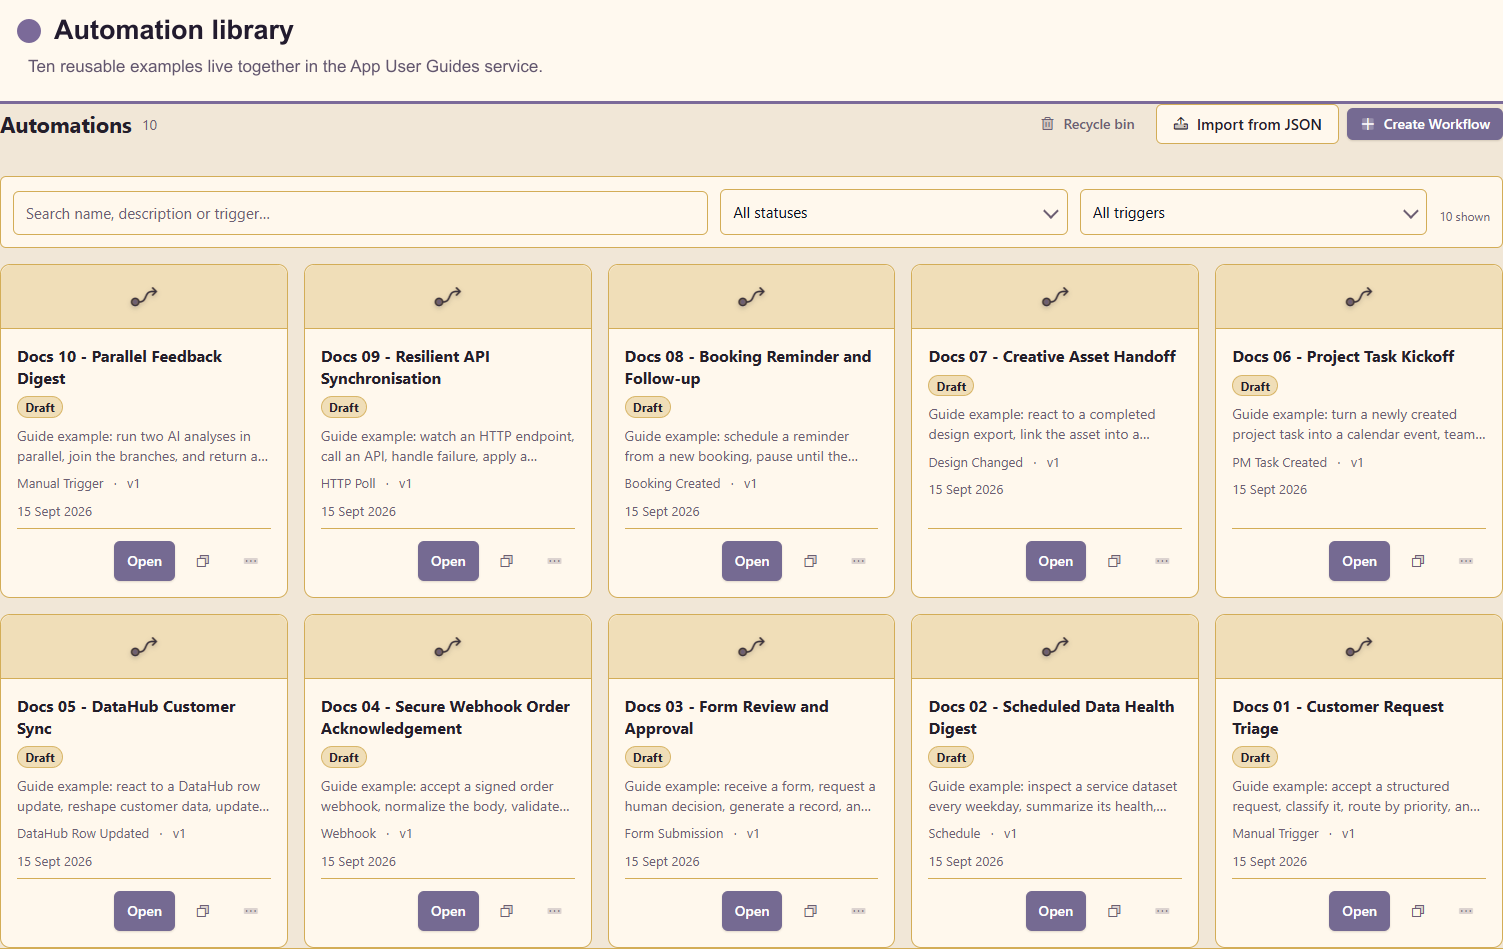Click the Docs 07 - Creative Asset Handoff title
The height and width of the screenshot is (949, 1503).
tap(1052, 356)
